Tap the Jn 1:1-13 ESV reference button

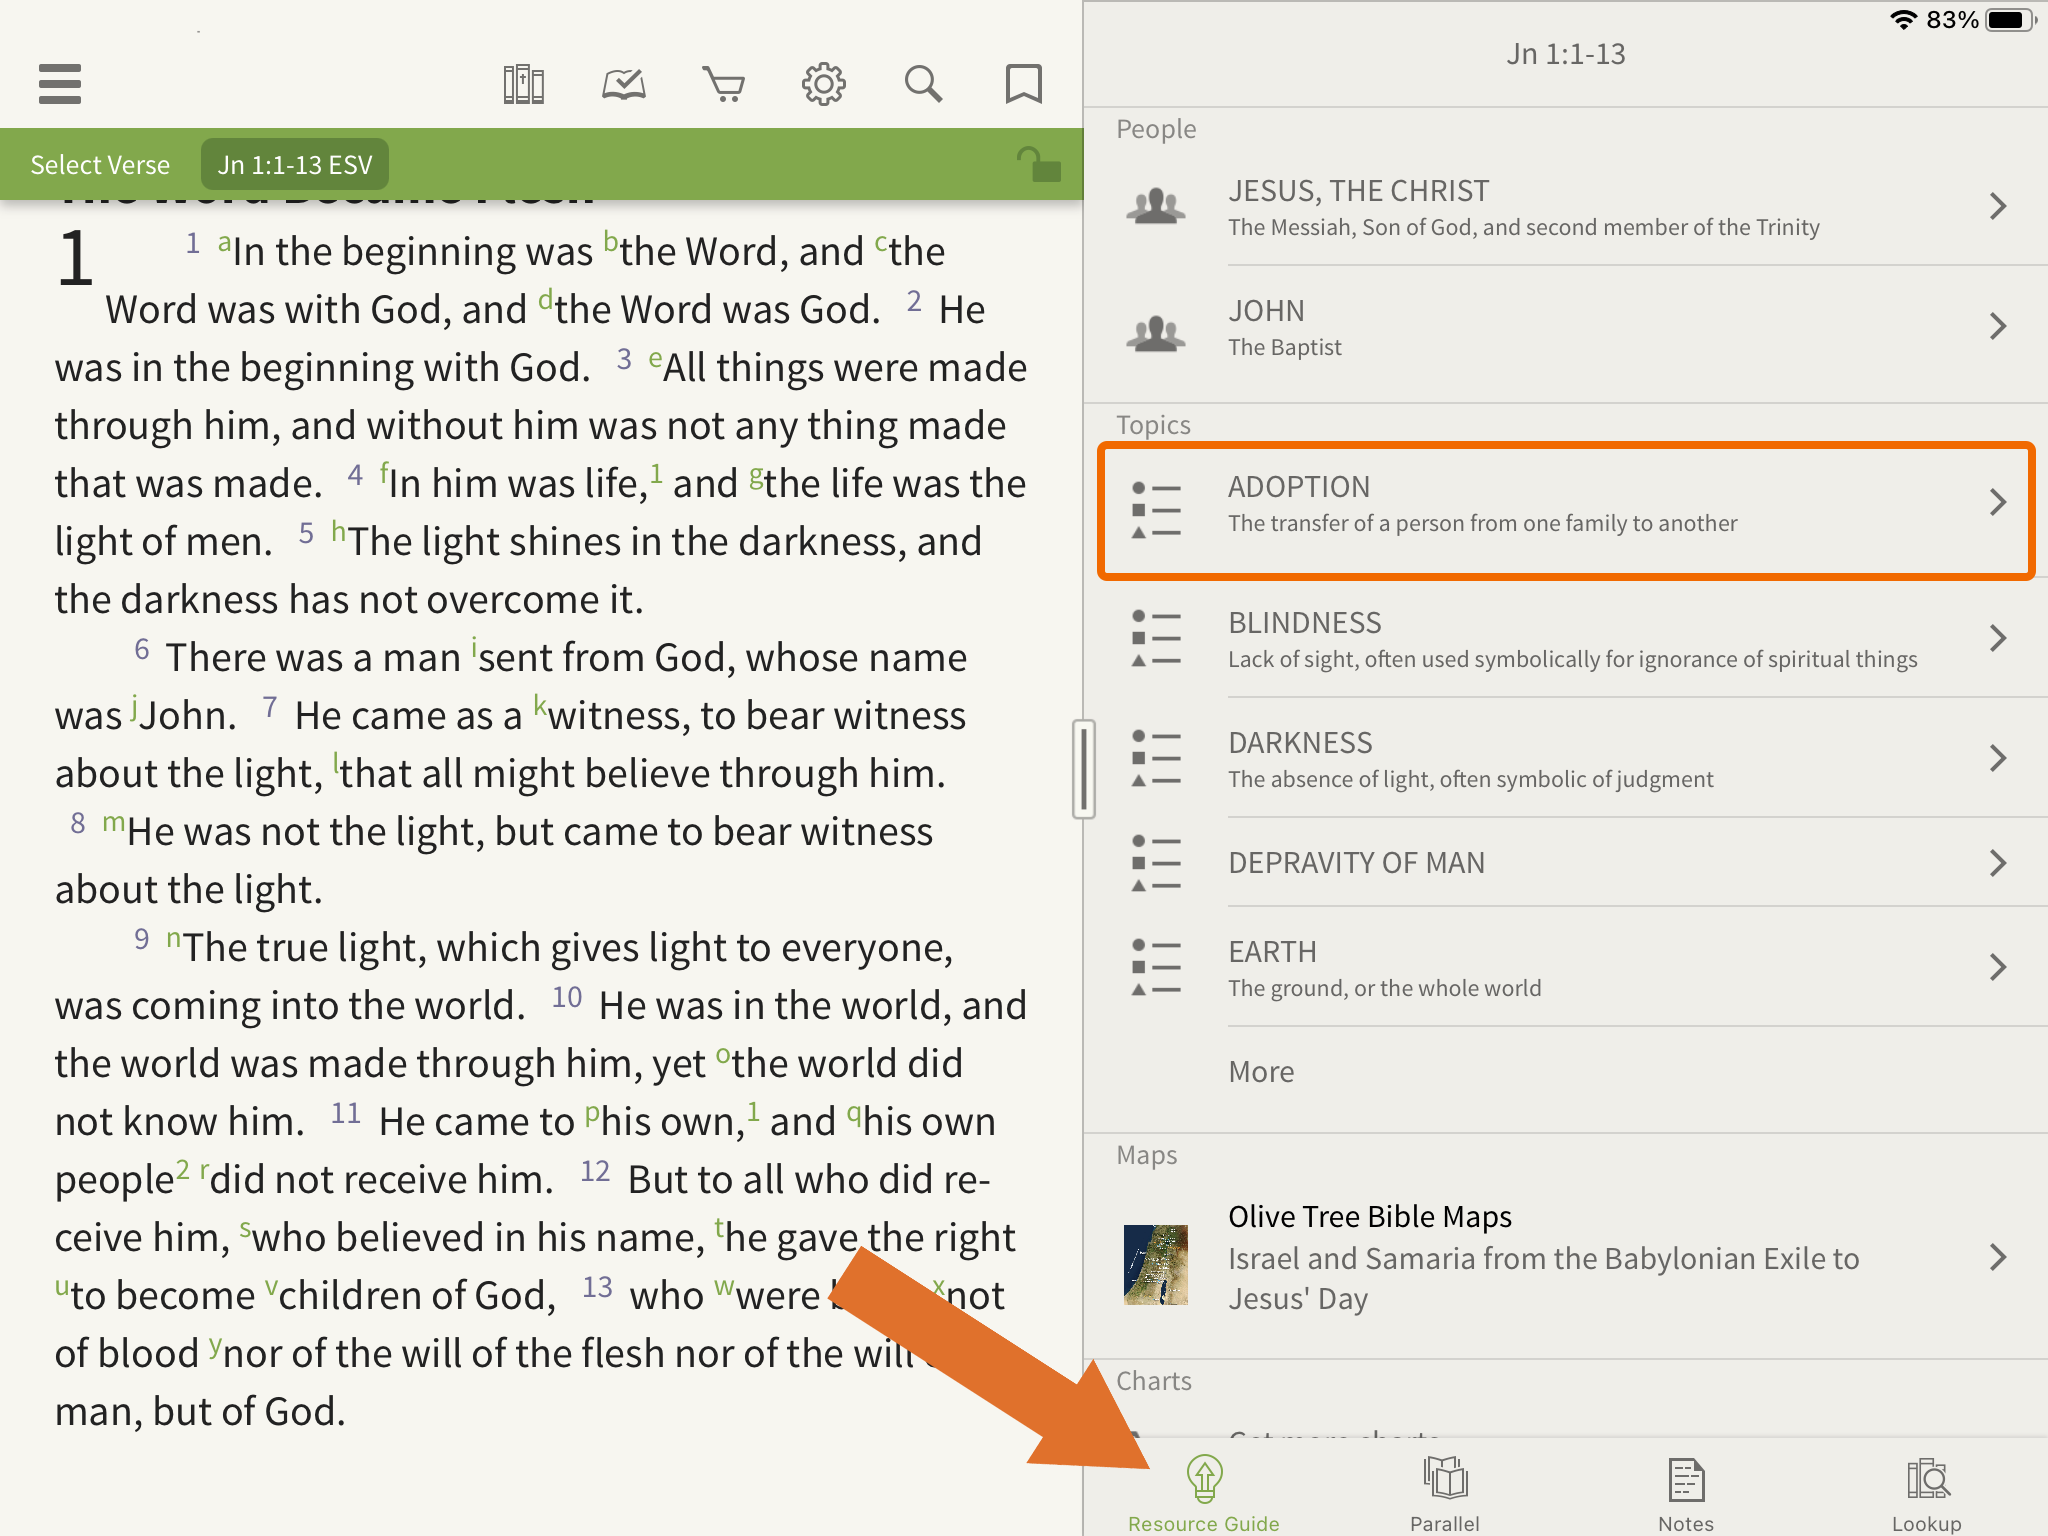tap(295, 164)
